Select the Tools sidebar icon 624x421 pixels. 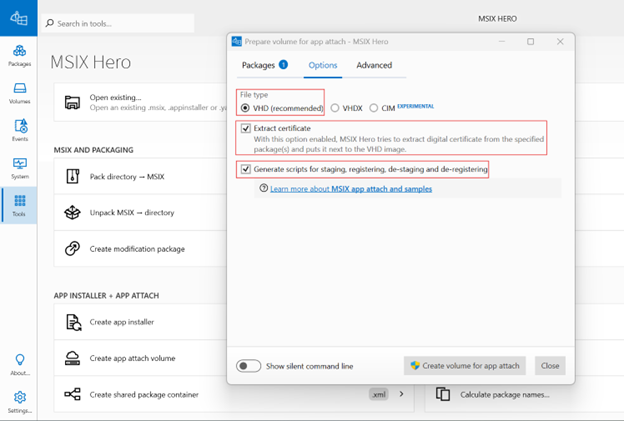click(x=19, y=203)
